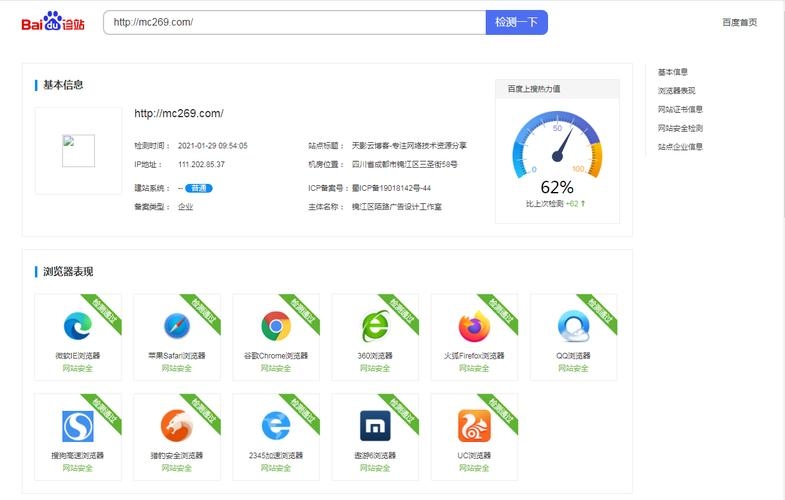Select the Liebao secure browser icon
785x500 pixels.
(177, 426)
